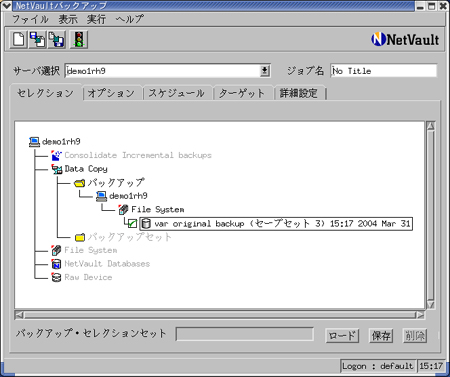The width and height of the screenshot is (450, 377).
Task: Click the new blank document toolbar icon
Action: click(x=18, y=39)
